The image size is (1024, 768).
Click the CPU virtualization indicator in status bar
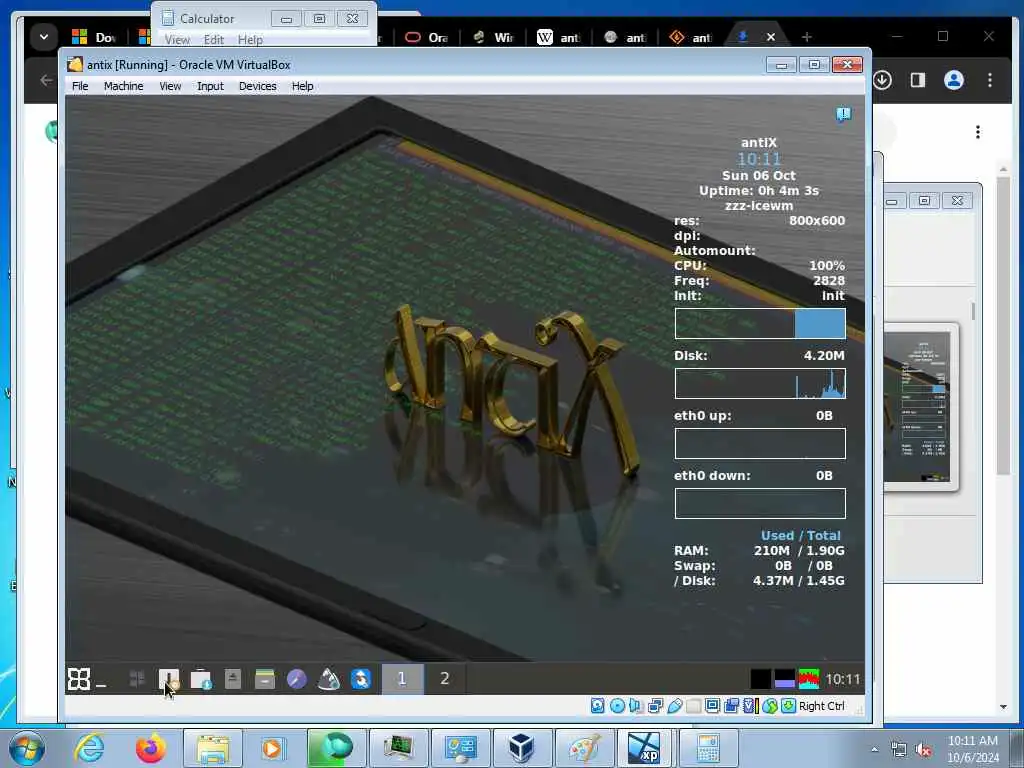751,706
